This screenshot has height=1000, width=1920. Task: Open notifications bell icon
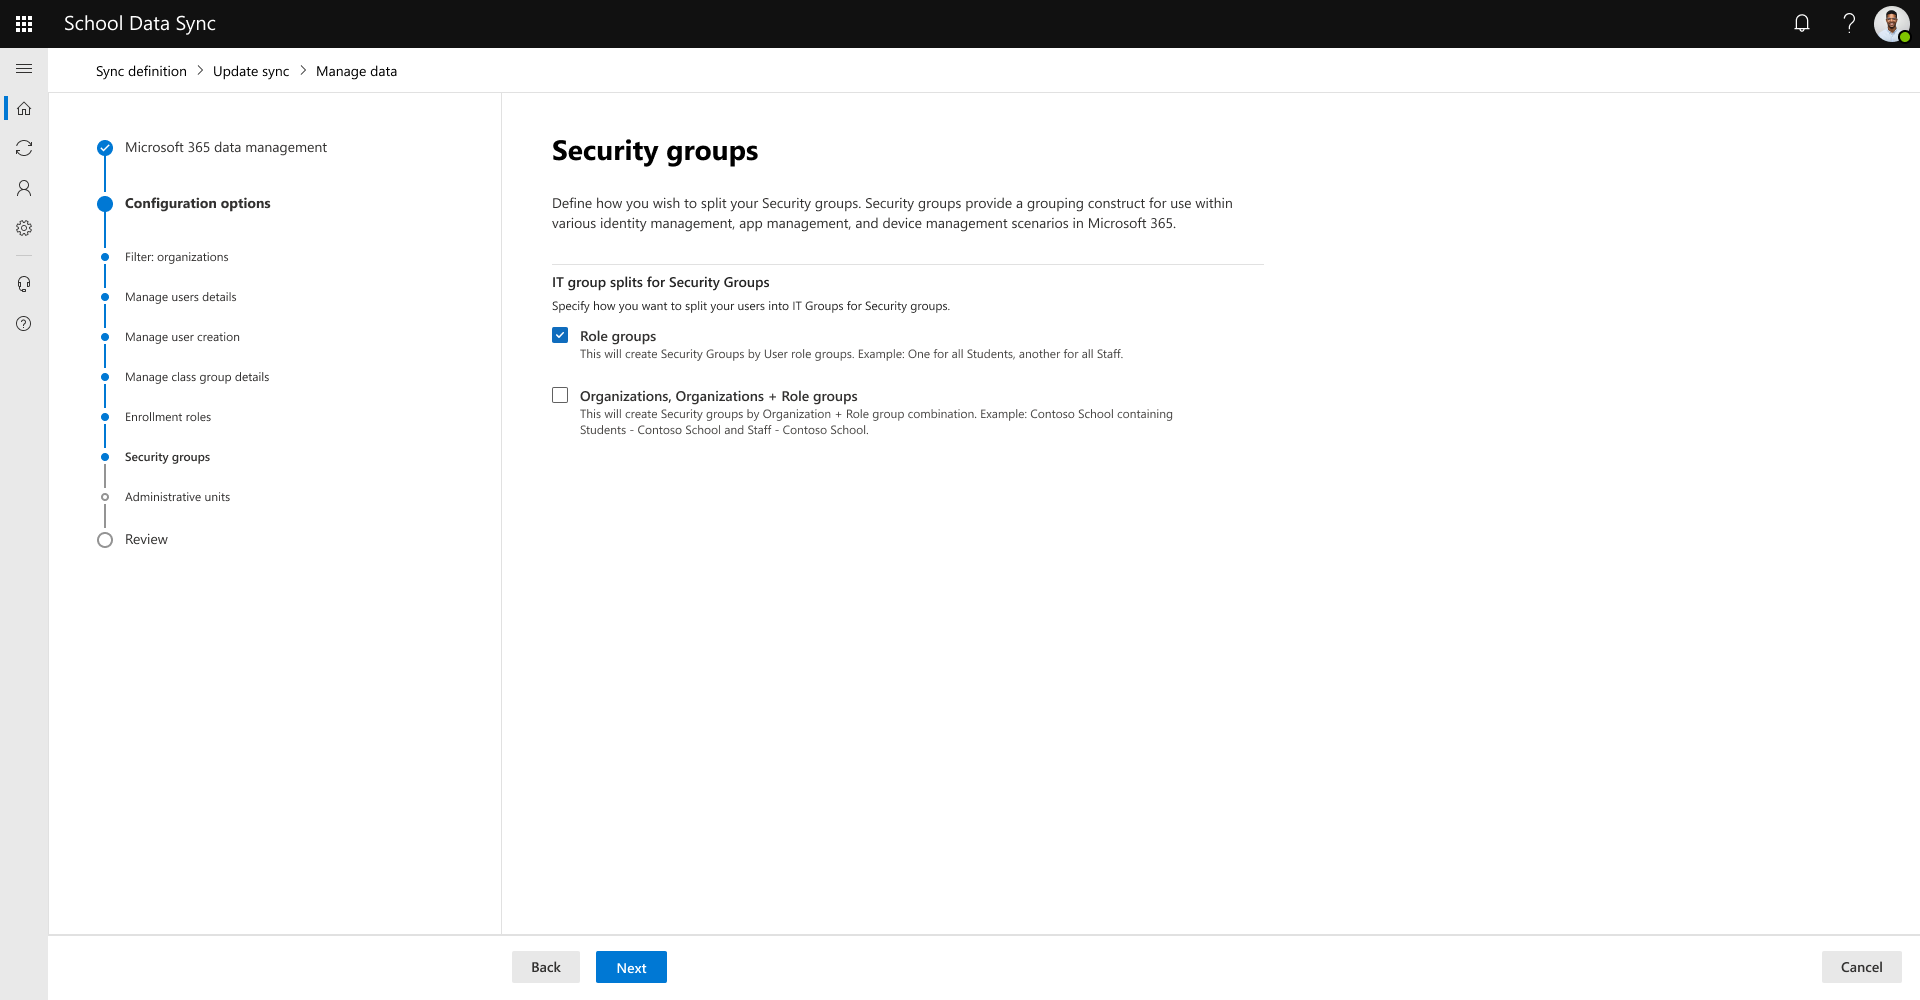(x=1802, y=24)
